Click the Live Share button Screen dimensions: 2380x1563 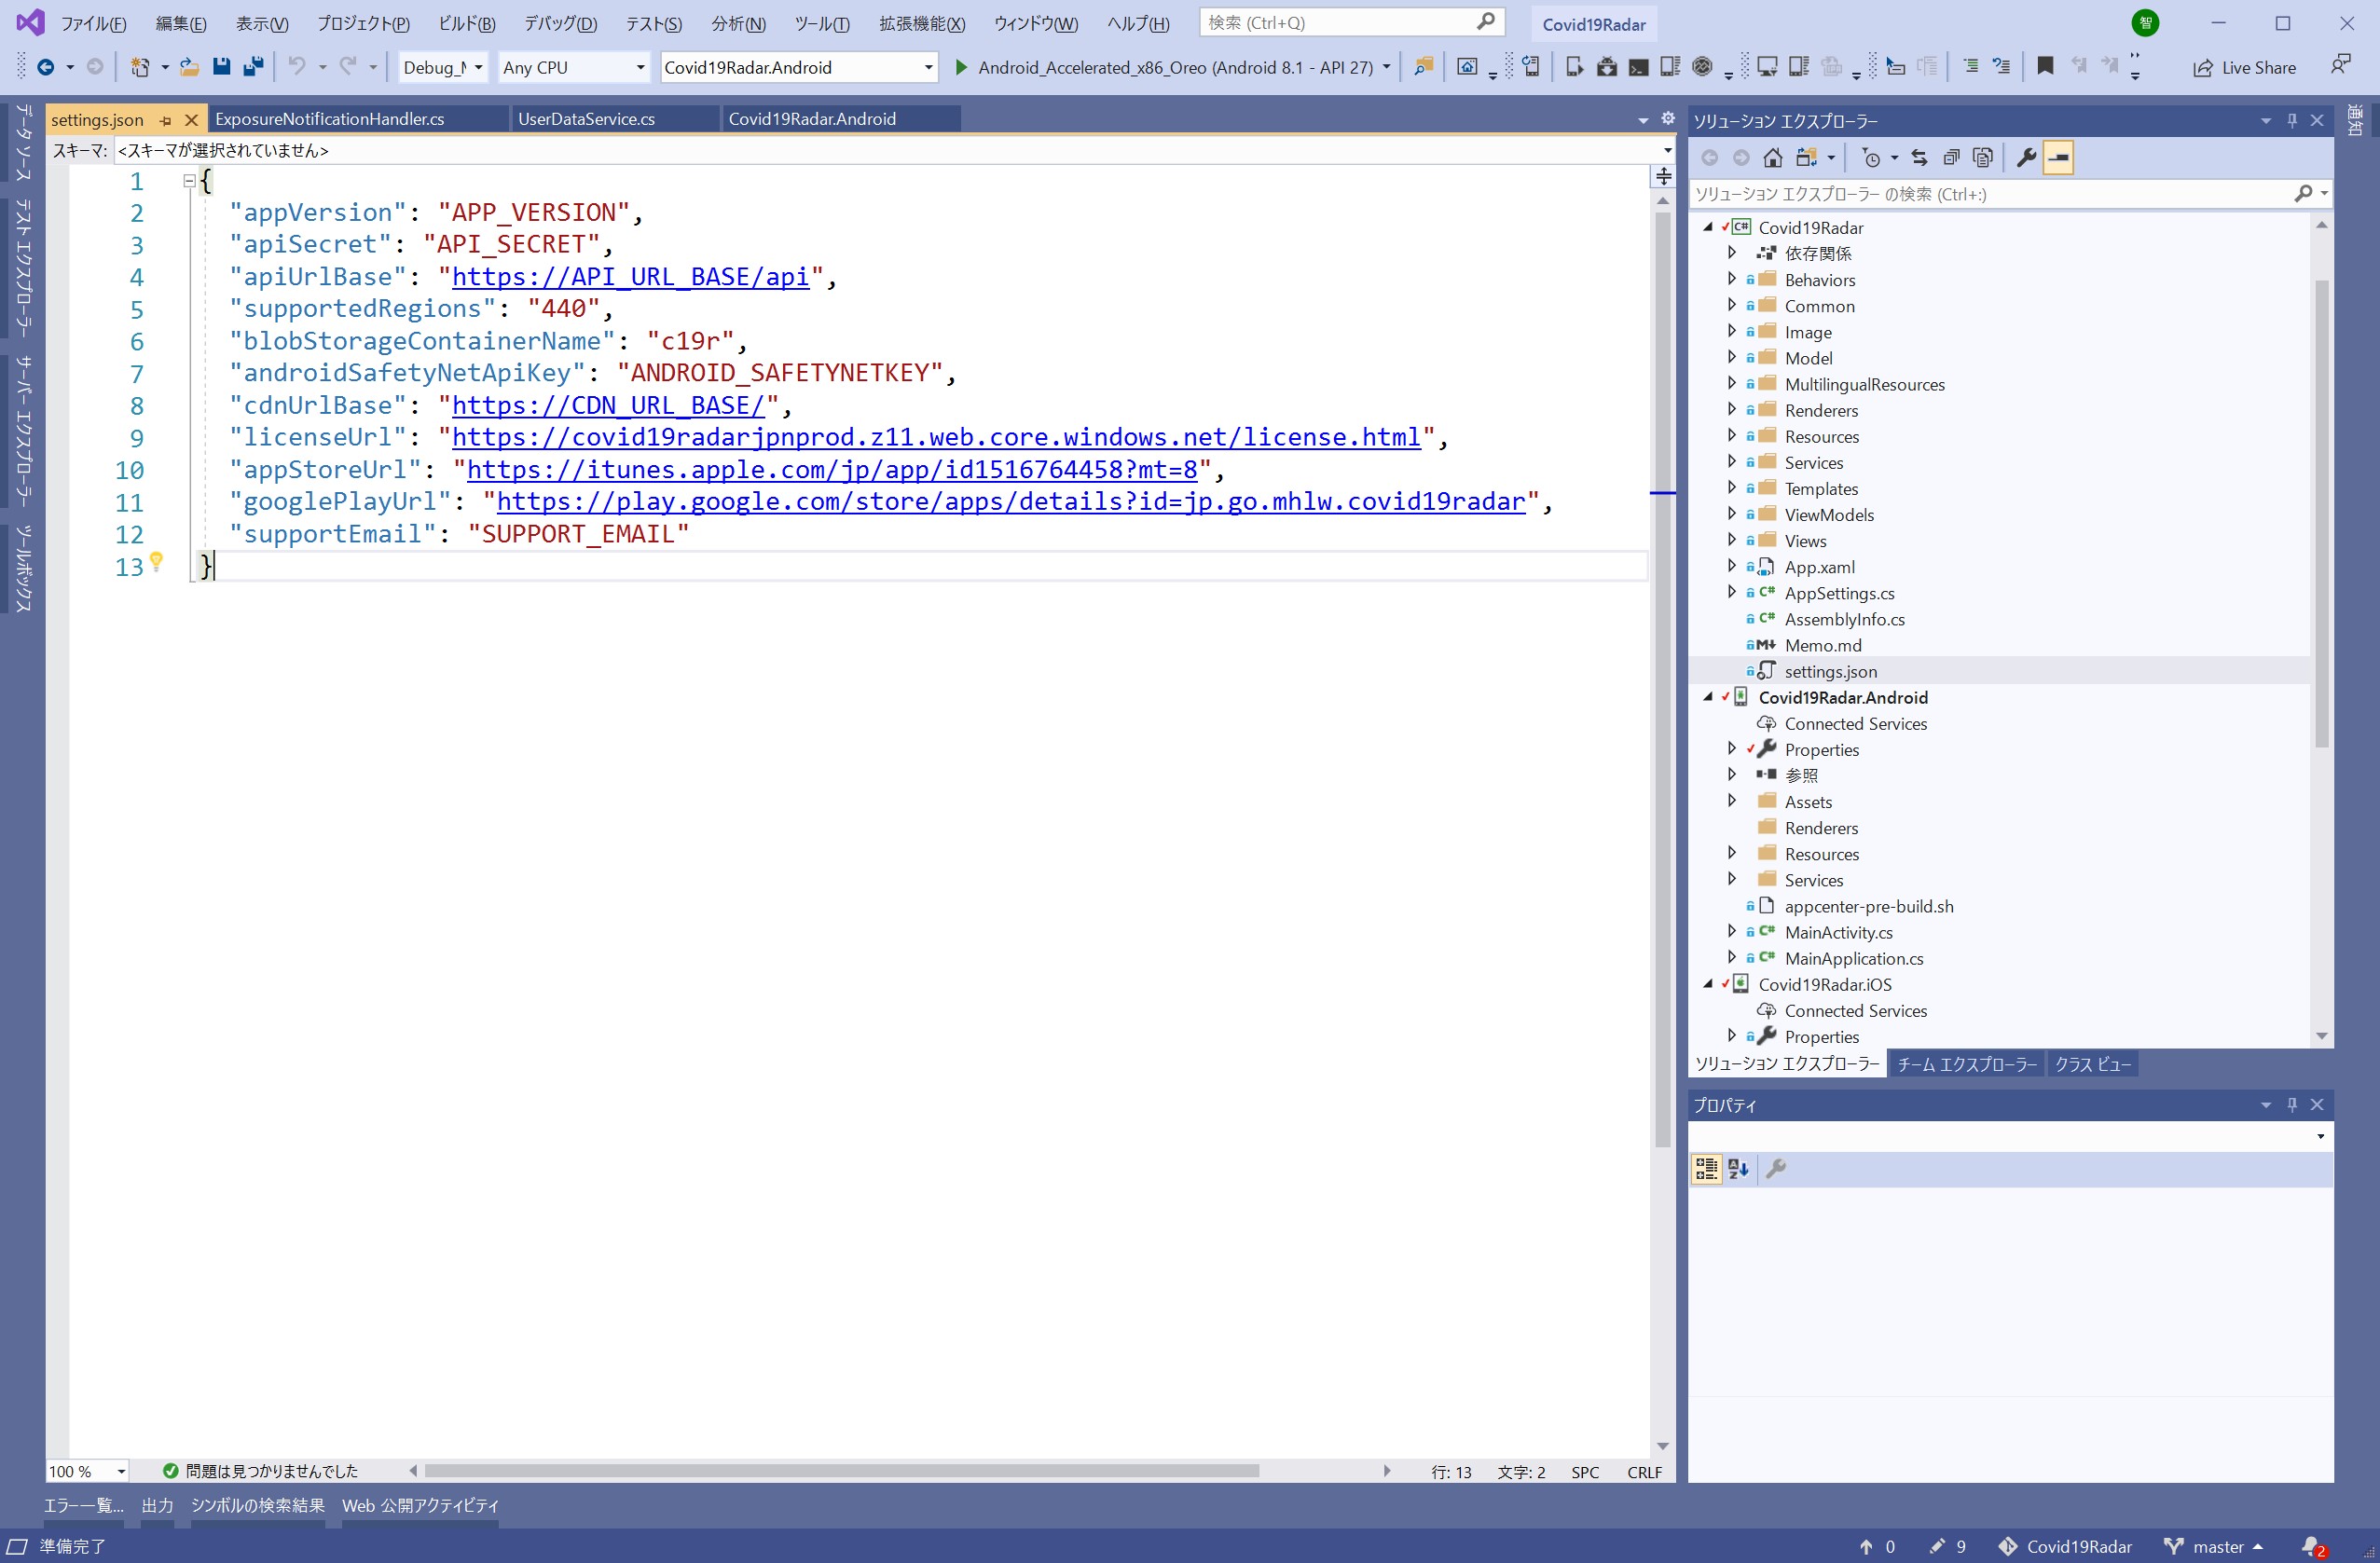pyautogui.click(x=2243, y=67)
